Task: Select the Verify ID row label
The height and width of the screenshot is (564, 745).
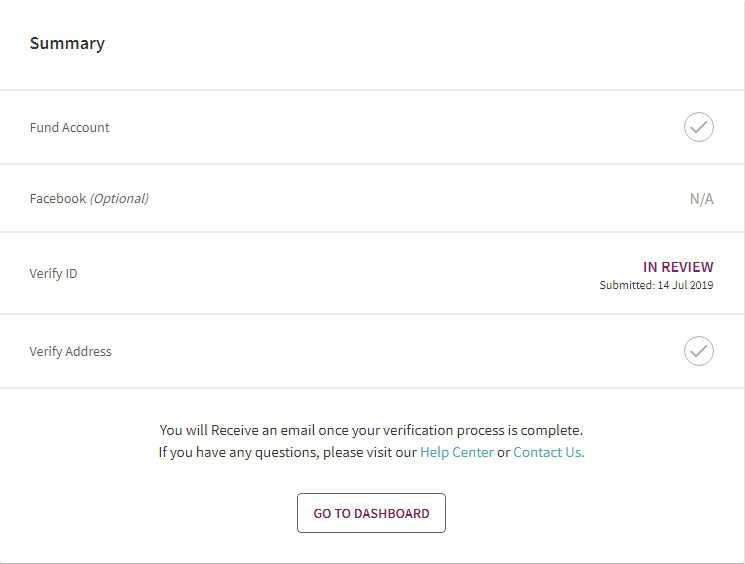Action: [54, 273]
